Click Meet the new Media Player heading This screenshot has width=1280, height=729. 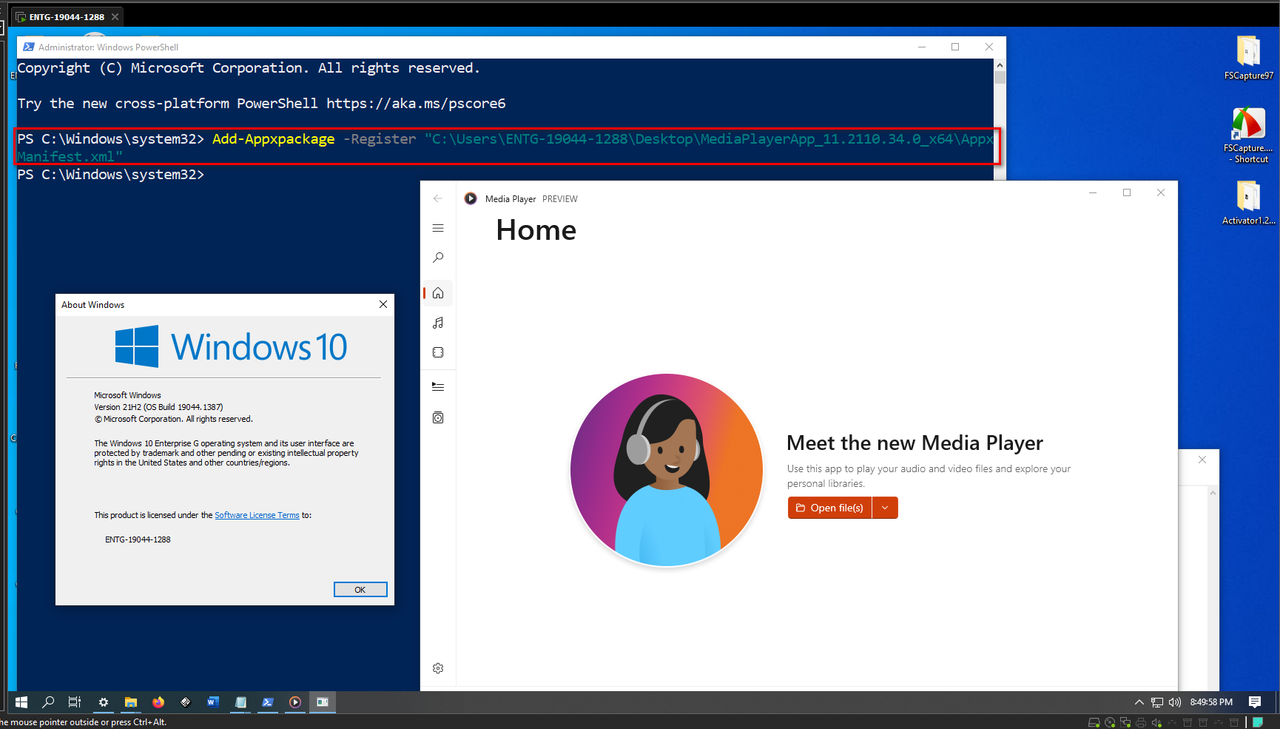click(x=914, y=443)
